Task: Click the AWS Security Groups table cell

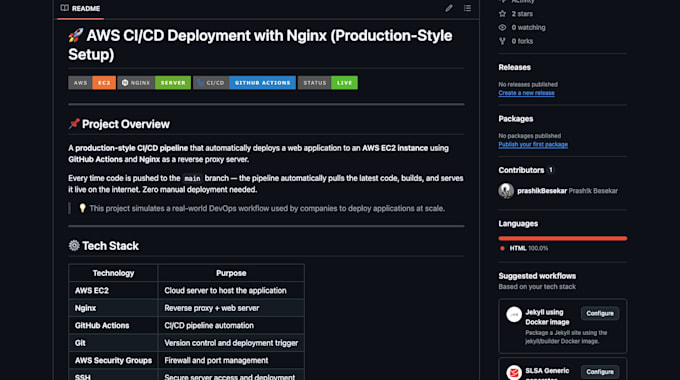Action: tap(113, 360)
